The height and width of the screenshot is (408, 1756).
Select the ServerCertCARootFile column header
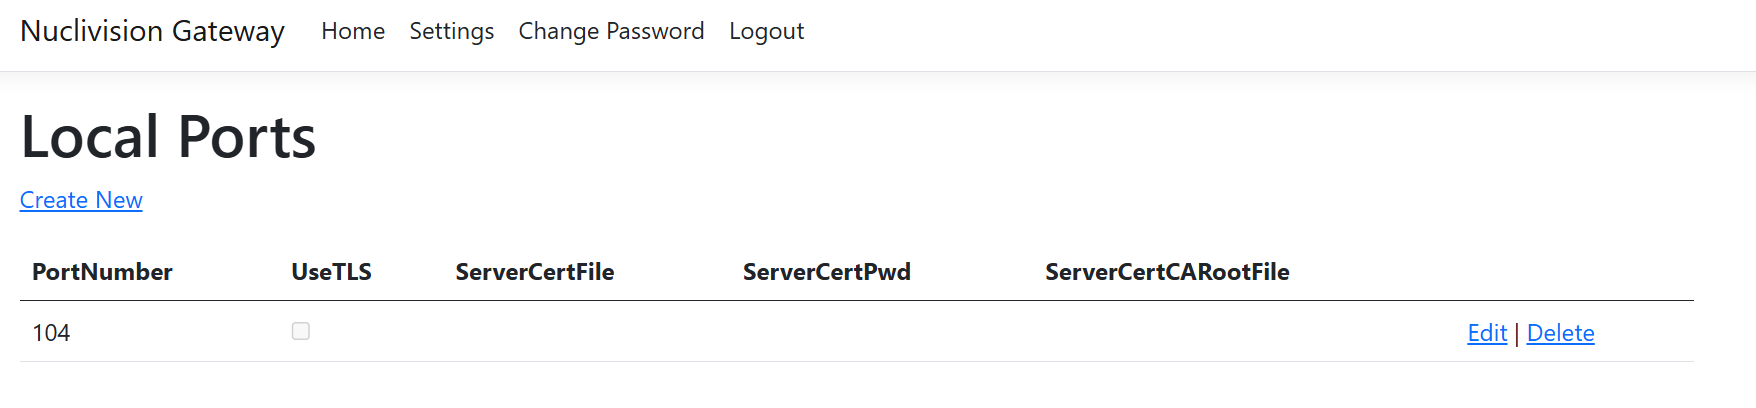1167,272
